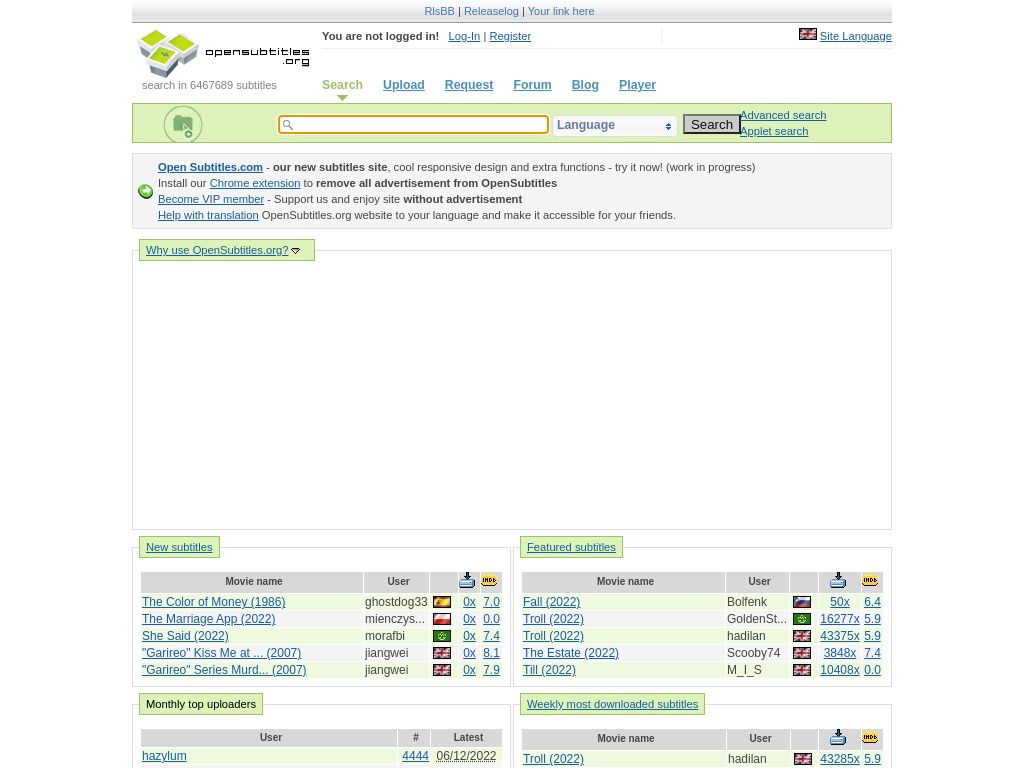The height and width of the screenshot is (768, 1024).
Task: Open the Request tab
Action: pos(469,85)
